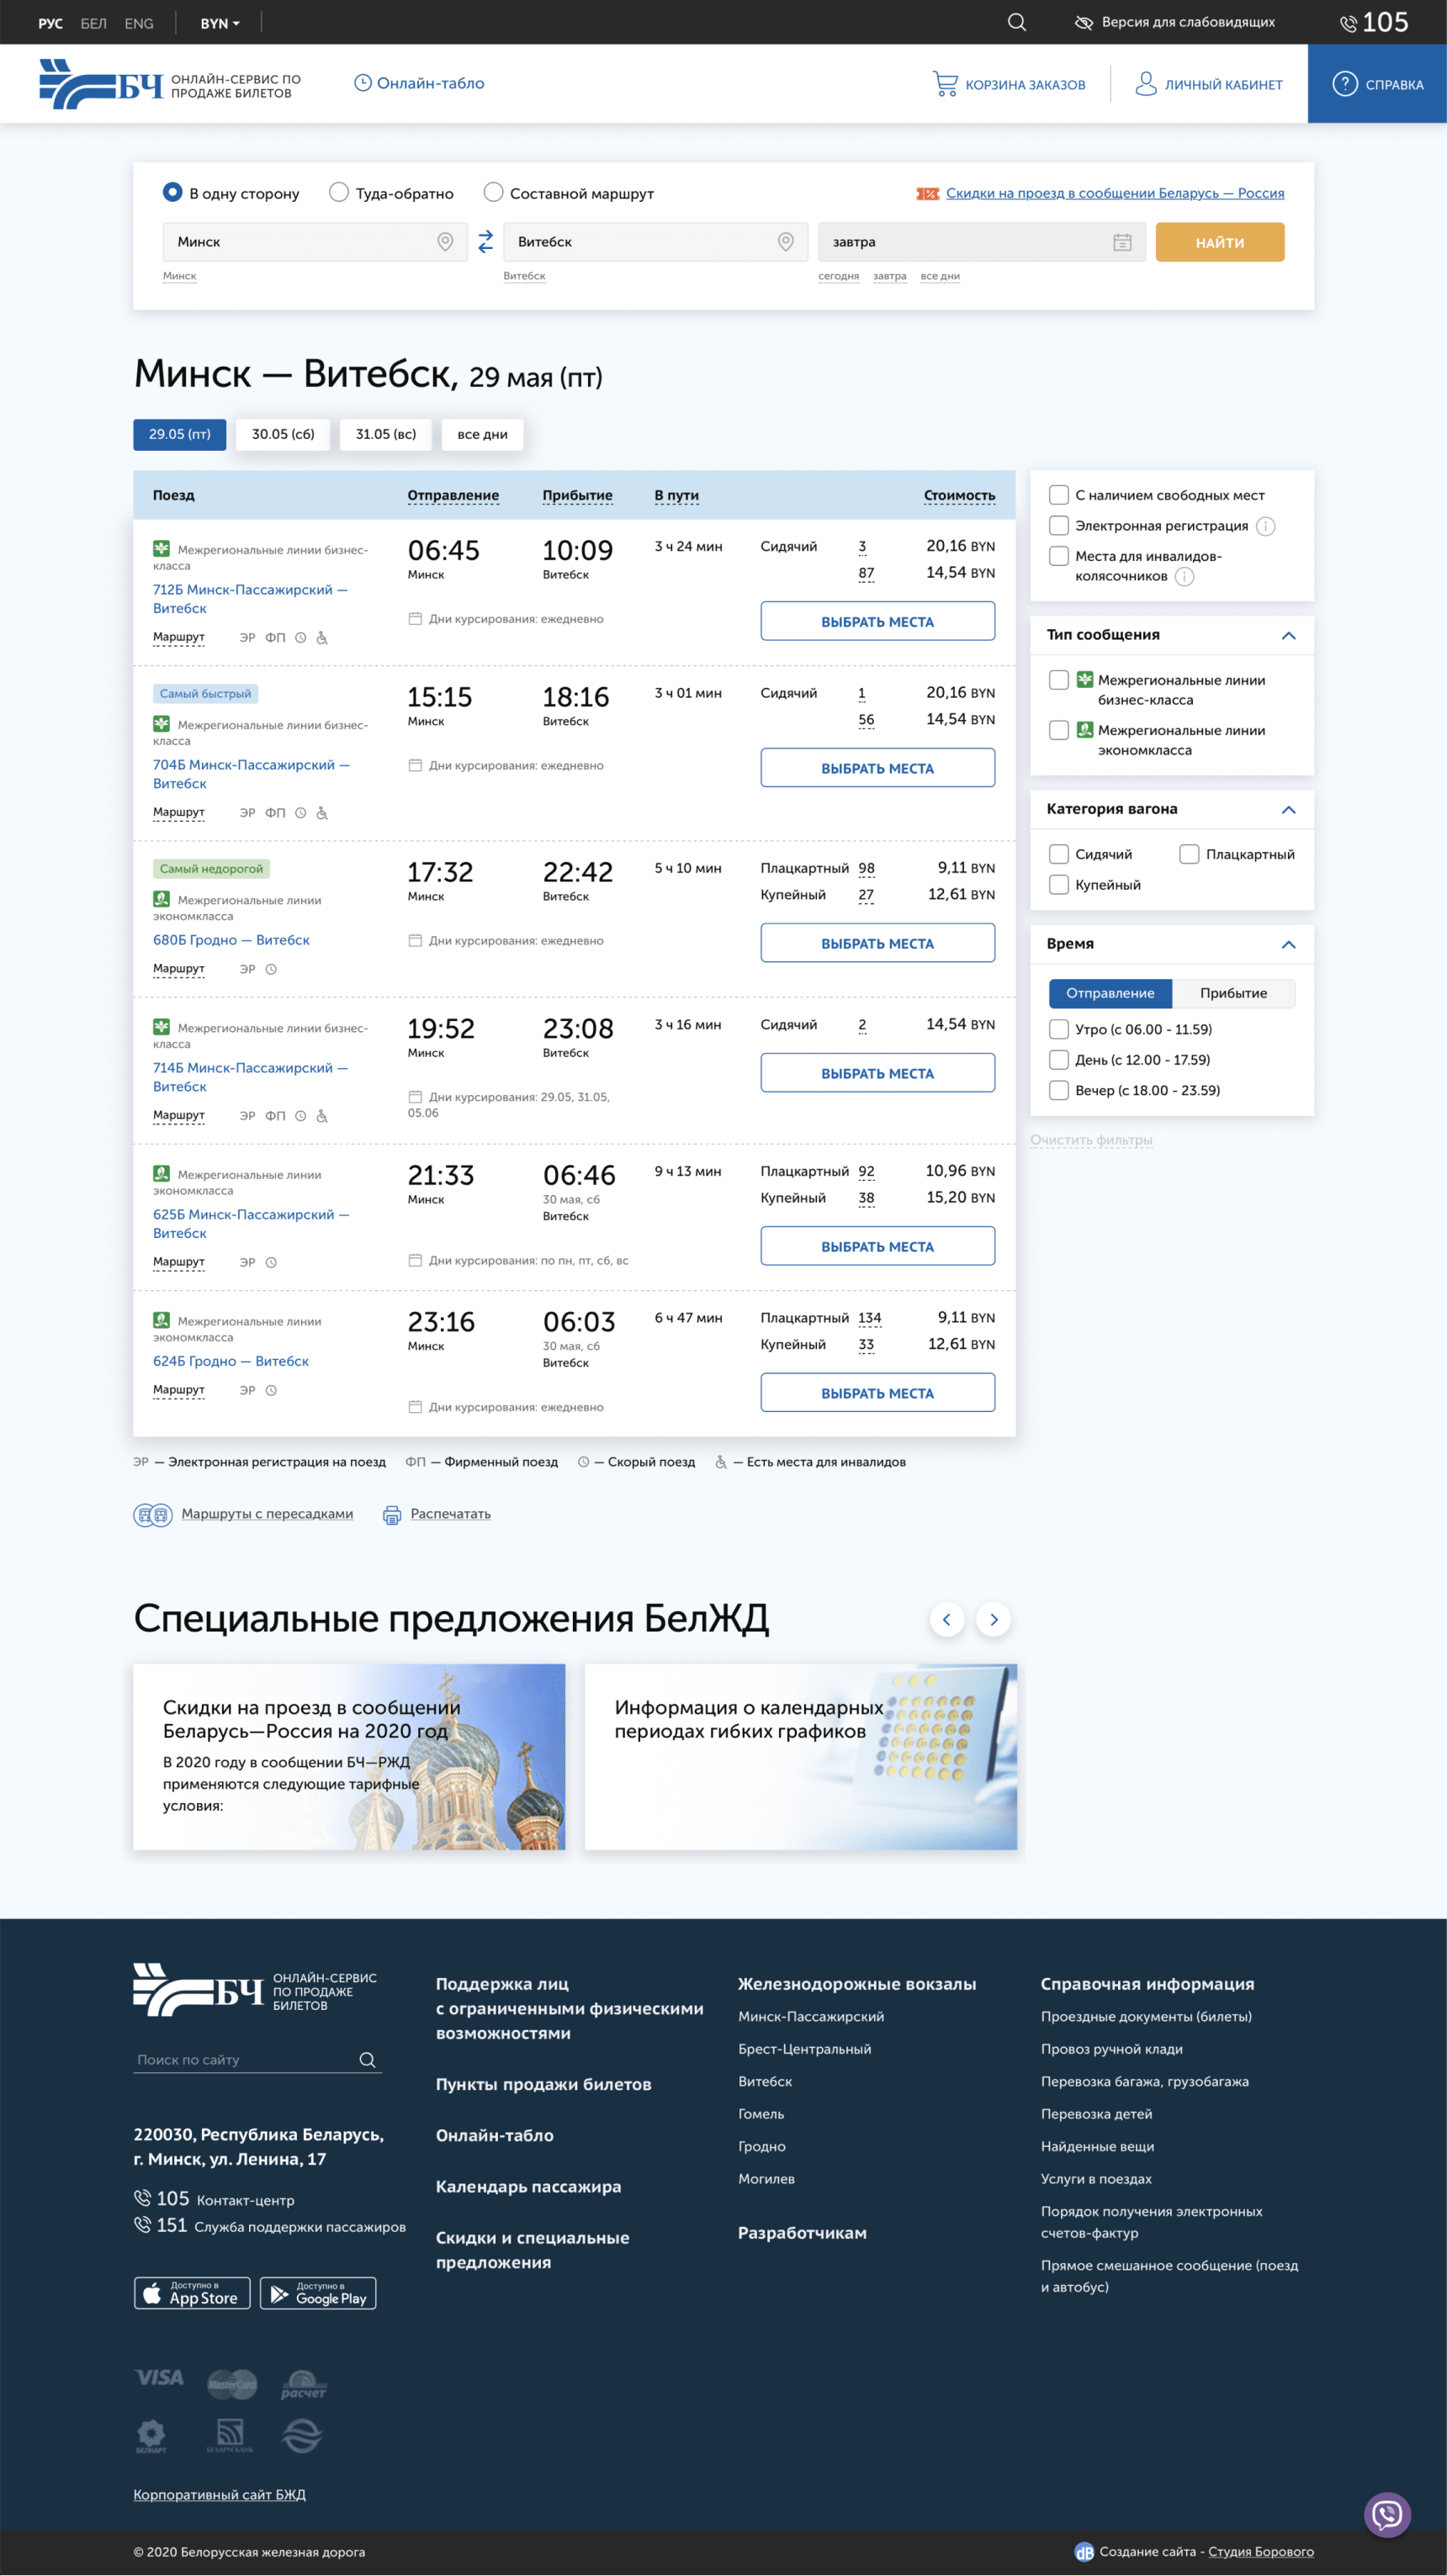Viewport: 1447px width, 2576px height.
Task: Click footer search magnifier icon
Action: (x=367, y=2059)
